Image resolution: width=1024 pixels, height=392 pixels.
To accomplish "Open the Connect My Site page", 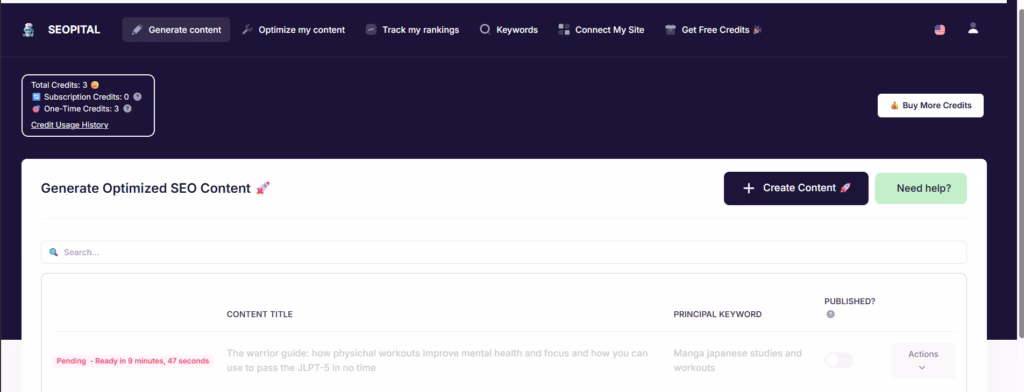I will pos(601,30).
